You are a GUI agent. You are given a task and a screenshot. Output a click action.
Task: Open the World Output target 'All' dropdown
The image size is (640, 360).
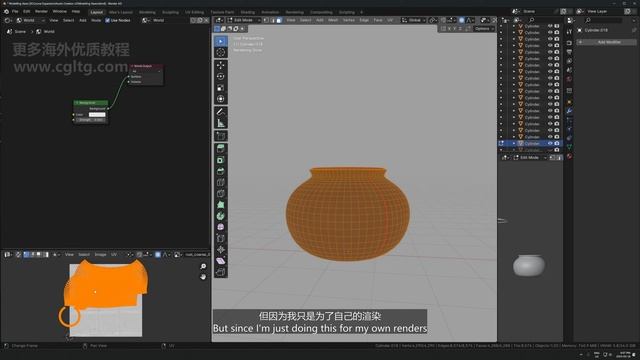tap(146, 71)
